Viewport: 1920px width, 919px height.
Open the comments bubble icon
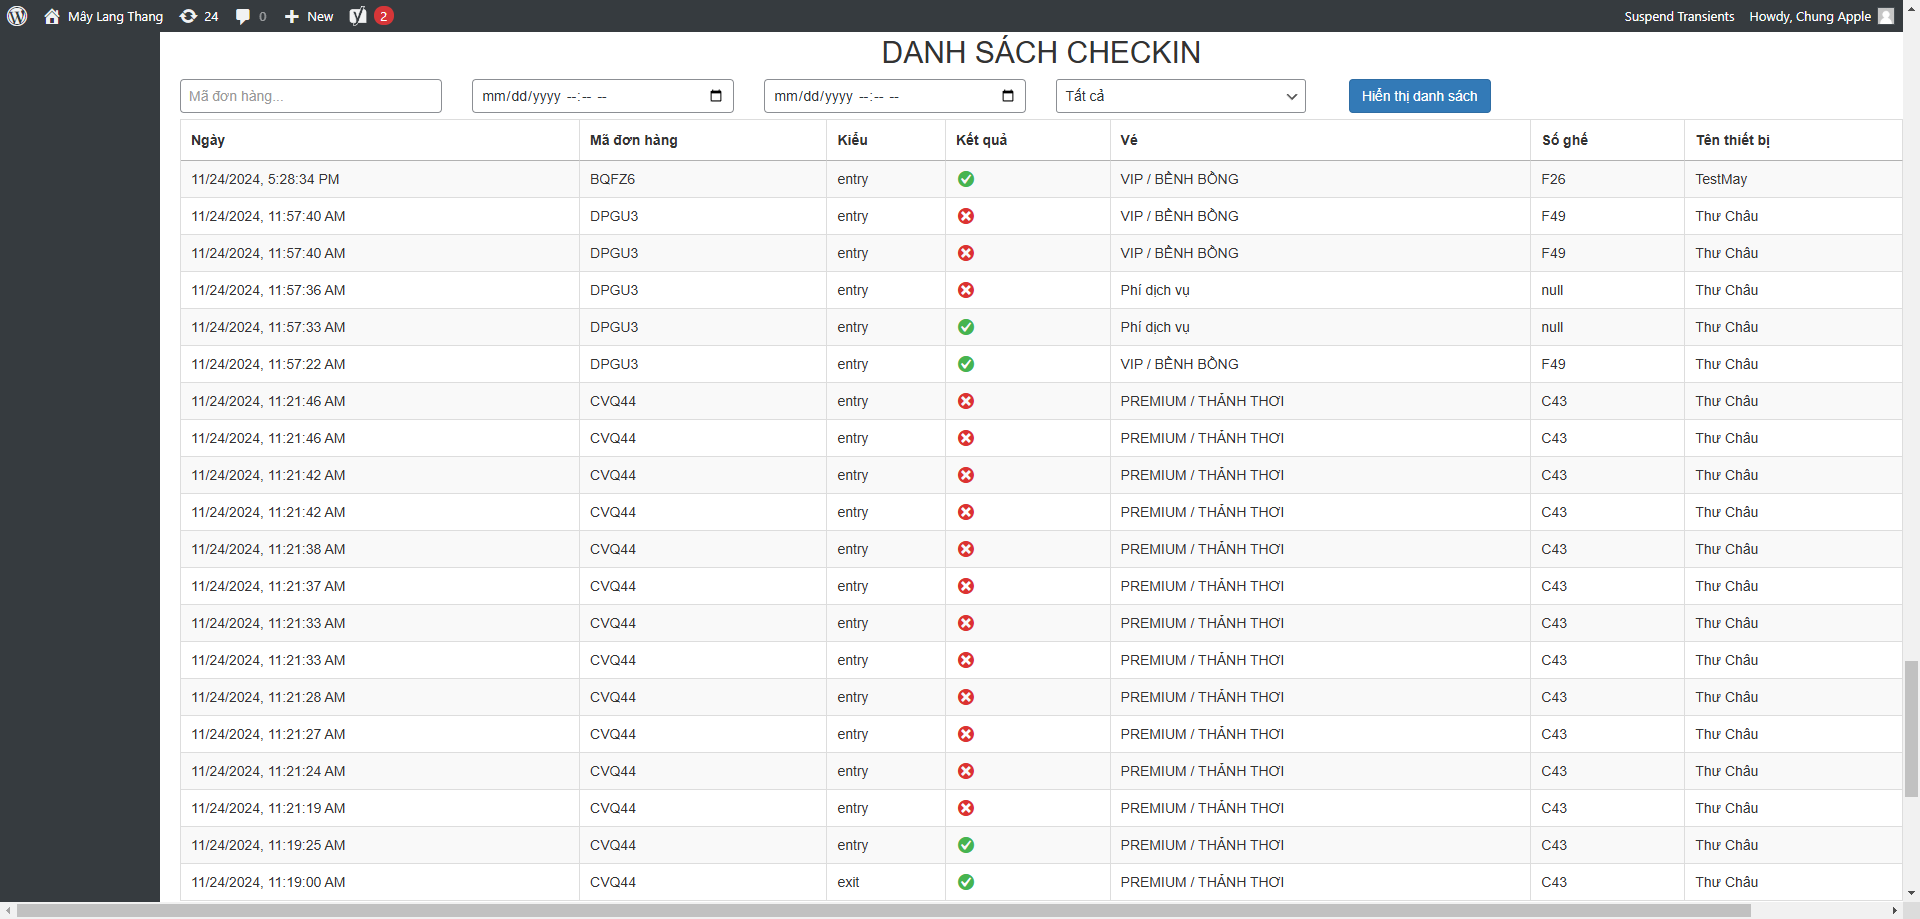coord(243,16)
